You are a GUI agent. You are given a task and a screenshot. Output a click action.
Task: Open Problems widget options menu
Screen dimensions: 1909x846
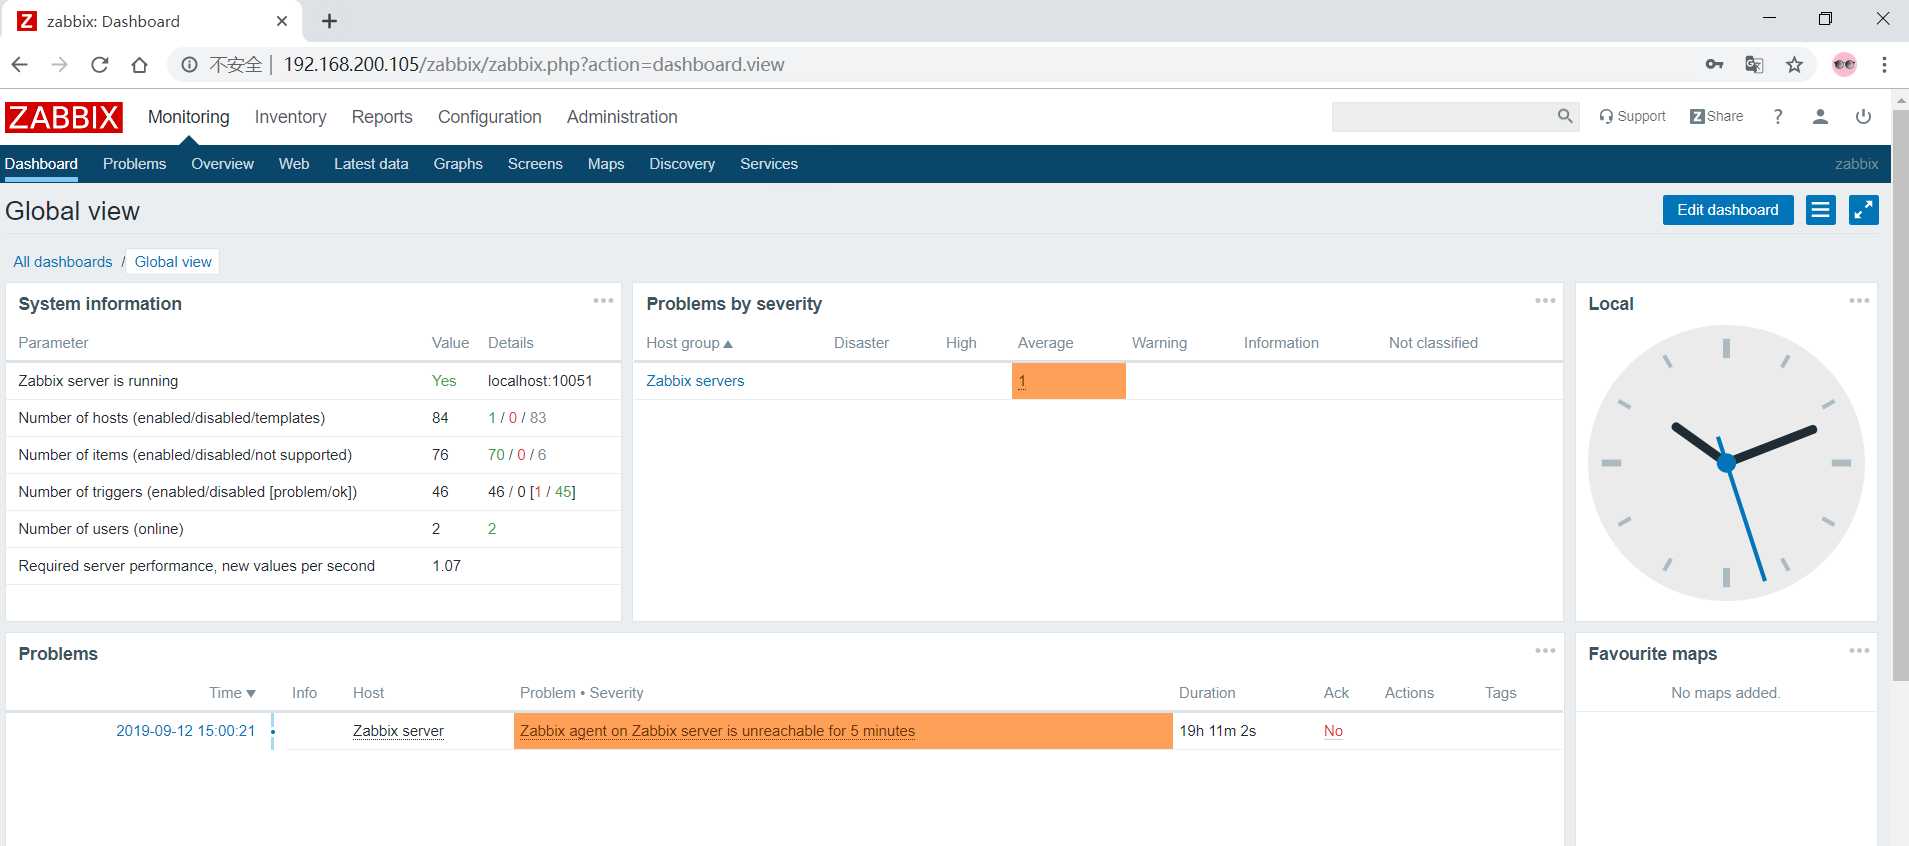1545,651
